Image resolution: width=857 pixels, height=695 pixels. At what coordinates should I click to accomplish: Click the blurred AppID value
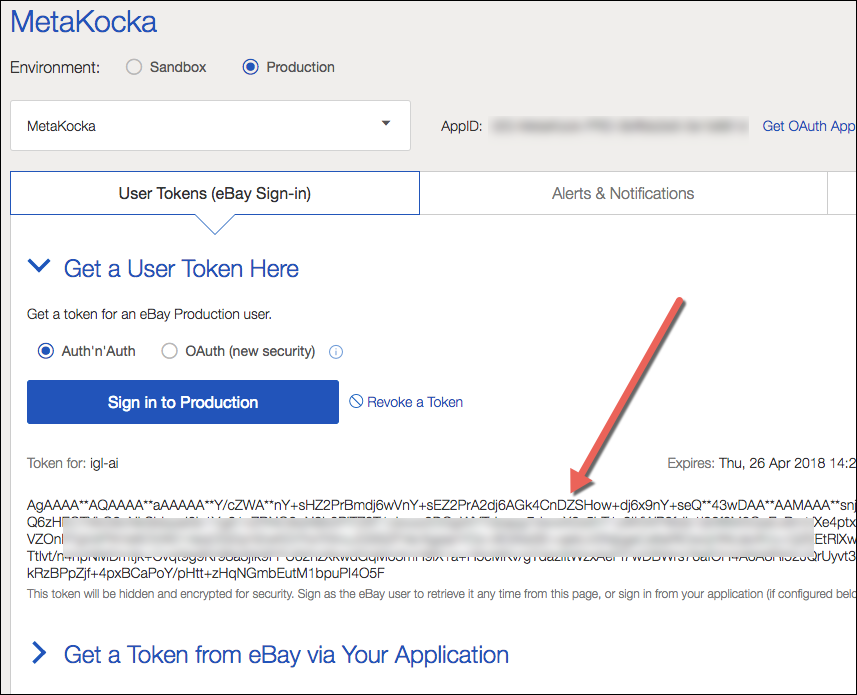pyautogui.click(x=618, y=126)
